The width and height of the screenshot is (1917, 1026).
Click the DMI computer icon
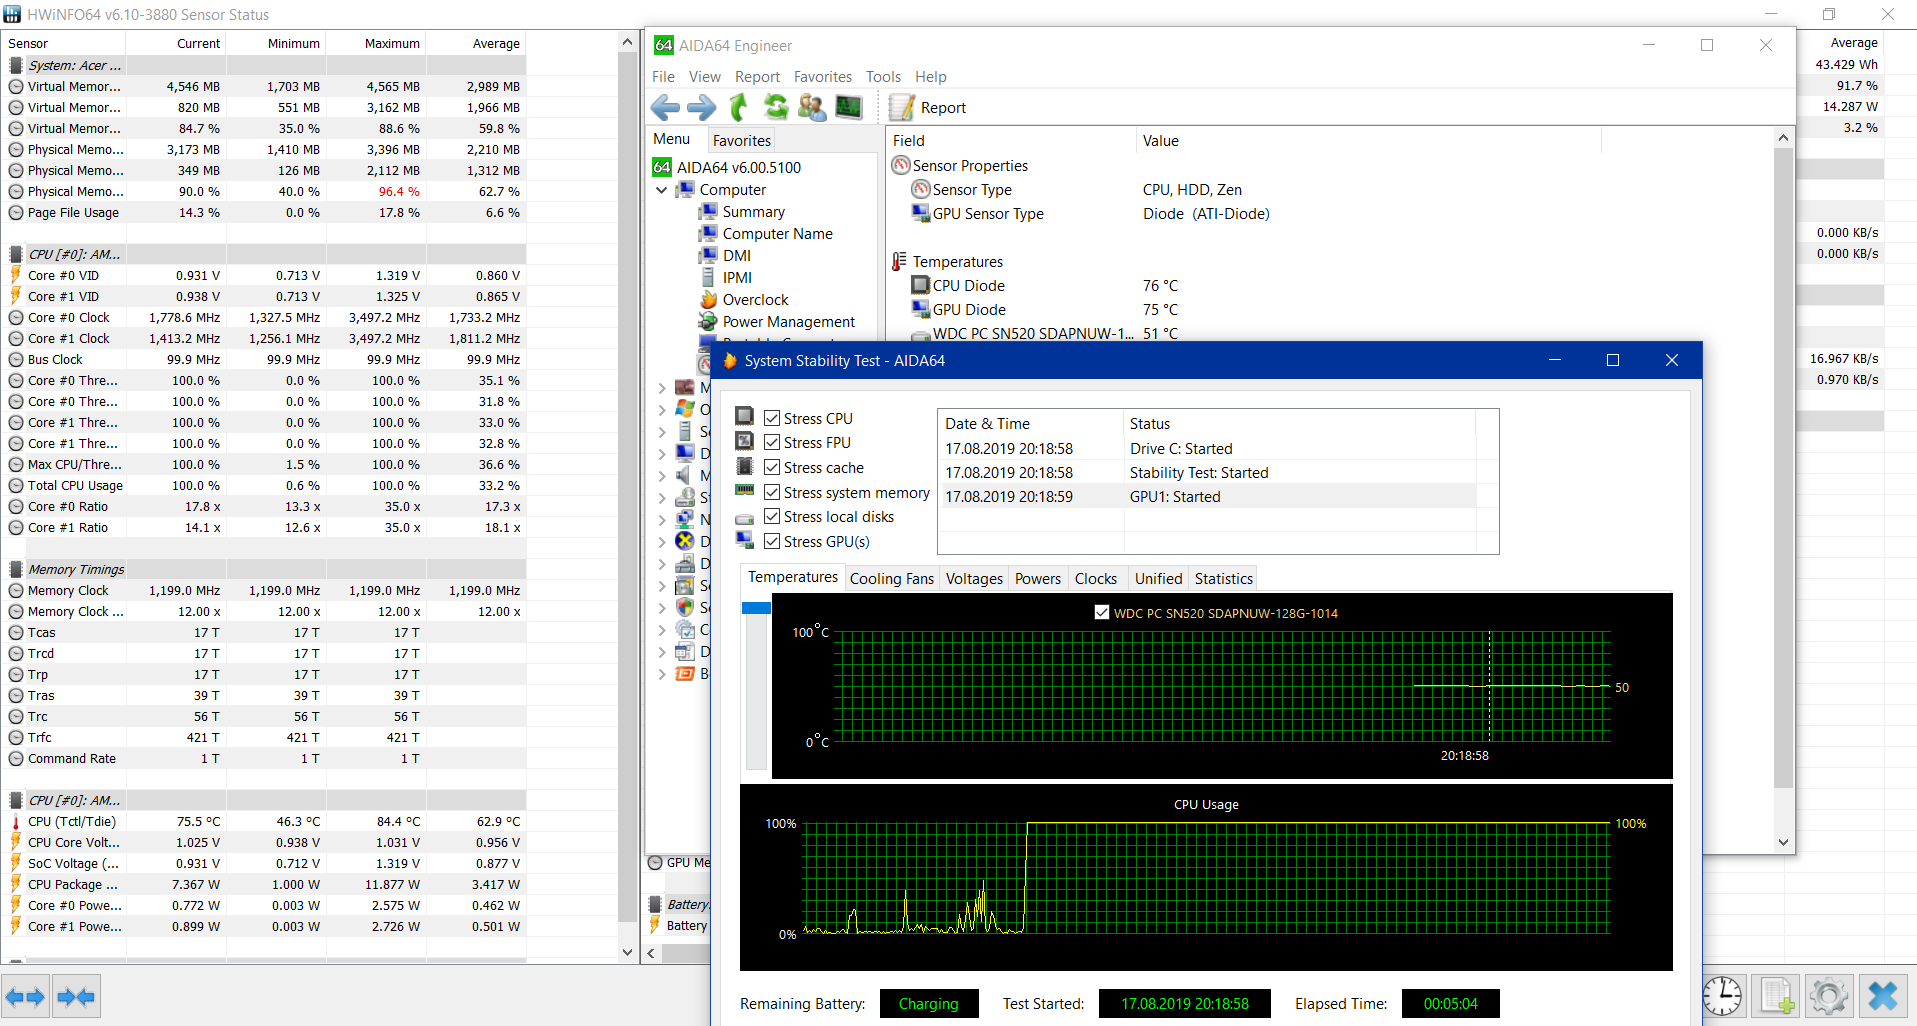click(x=708, y=256)
